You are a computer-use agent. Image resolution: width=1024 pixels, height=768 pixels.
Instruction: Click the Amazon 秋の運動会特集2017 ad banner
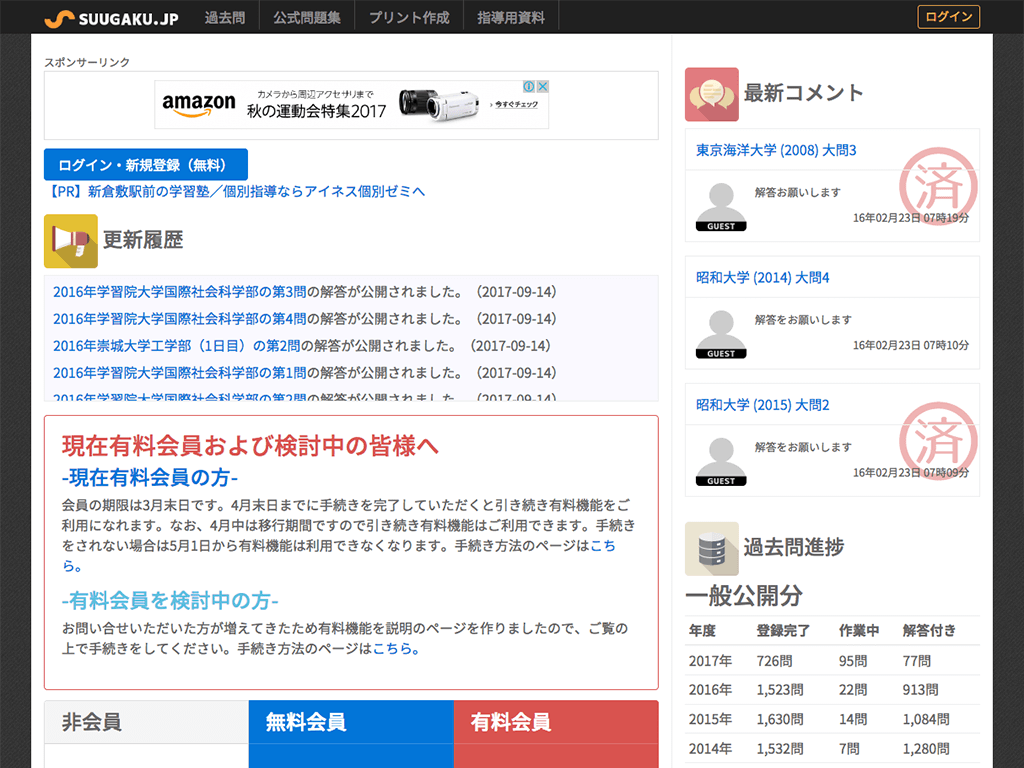coord(350,104)
